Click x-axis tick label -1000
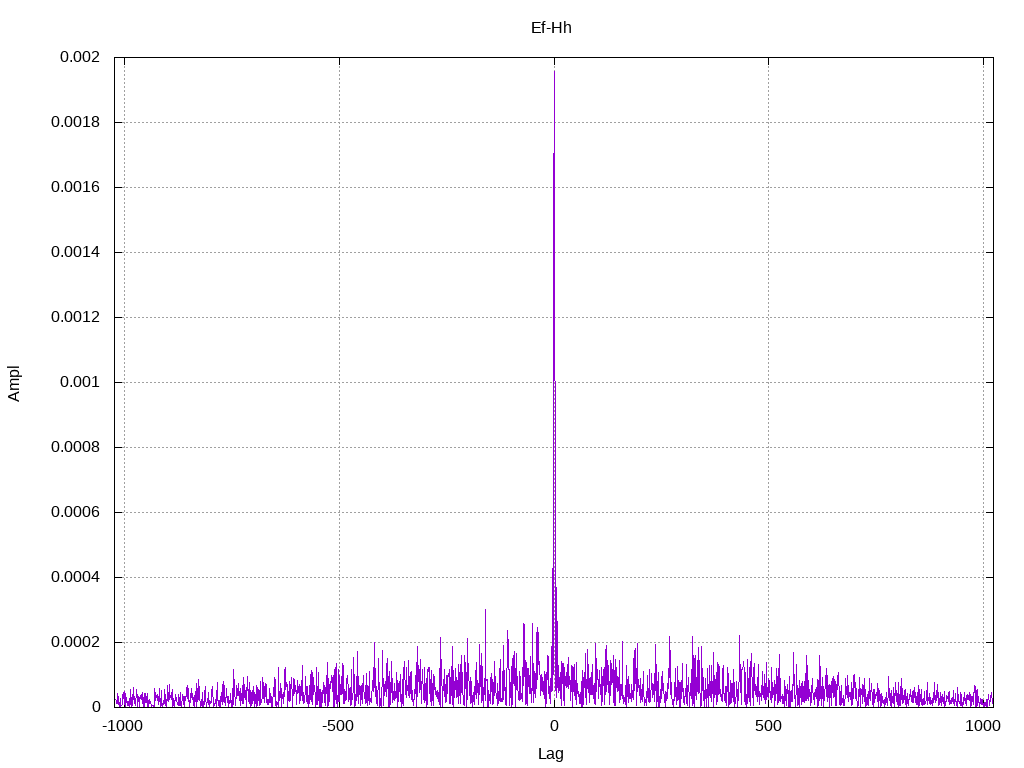This screenshot has width=1024, height=768. [x=123, y=726]
